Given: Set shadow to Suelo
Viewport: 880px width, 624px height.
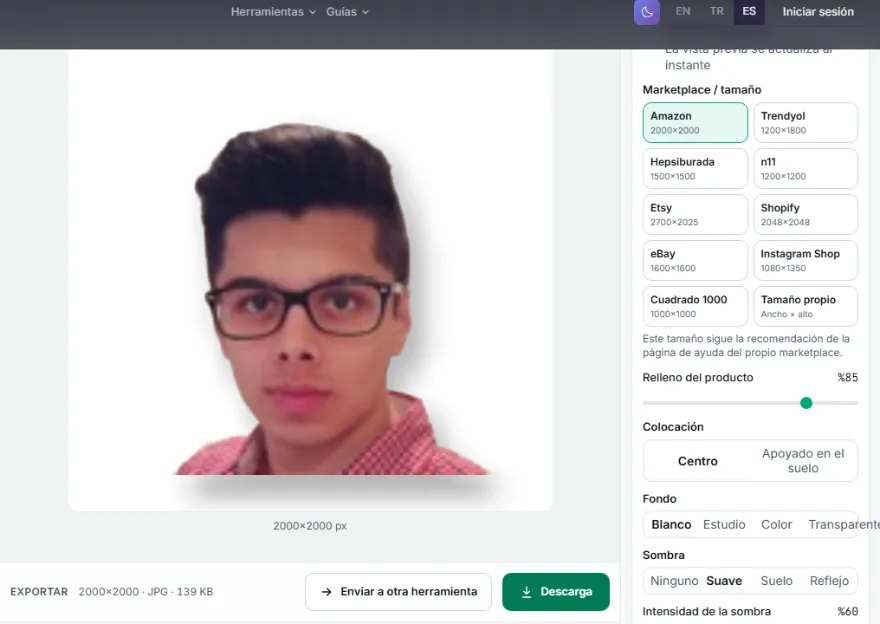Looking at the screenshot, I should [x=776, y=581].
